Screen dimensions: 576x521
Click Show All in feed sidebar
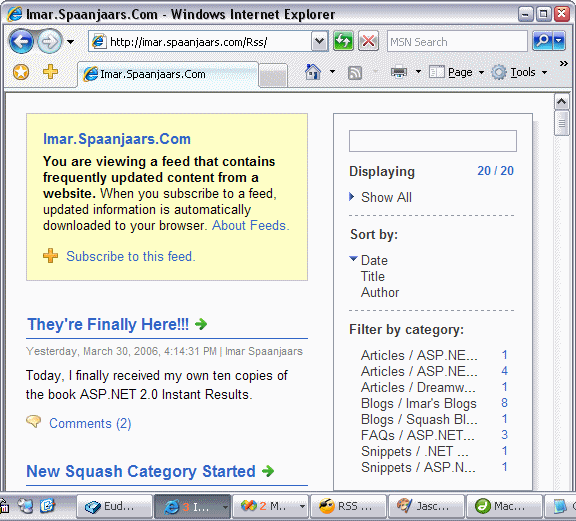click(x=386, y=197)
